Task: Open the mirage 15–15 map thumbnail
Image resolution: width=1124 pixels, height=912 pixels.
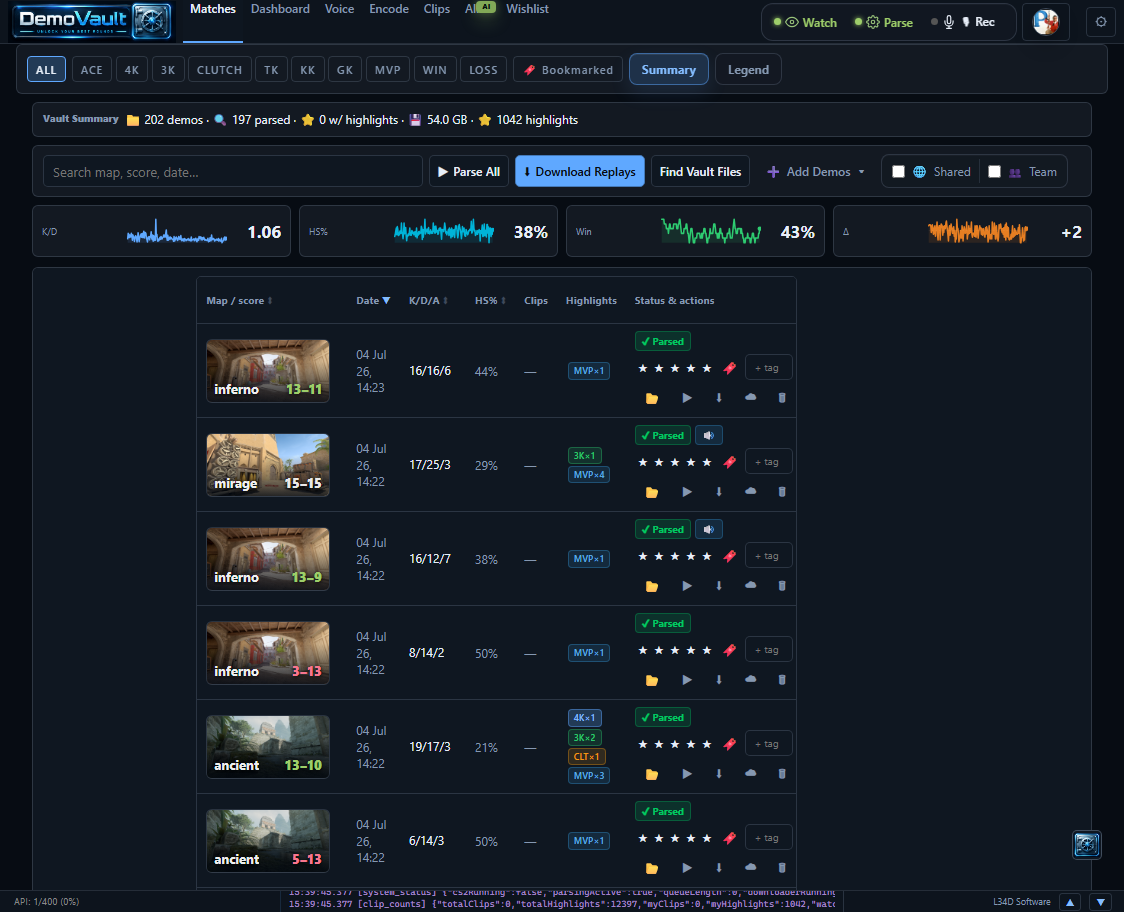Action: (268, 465)
